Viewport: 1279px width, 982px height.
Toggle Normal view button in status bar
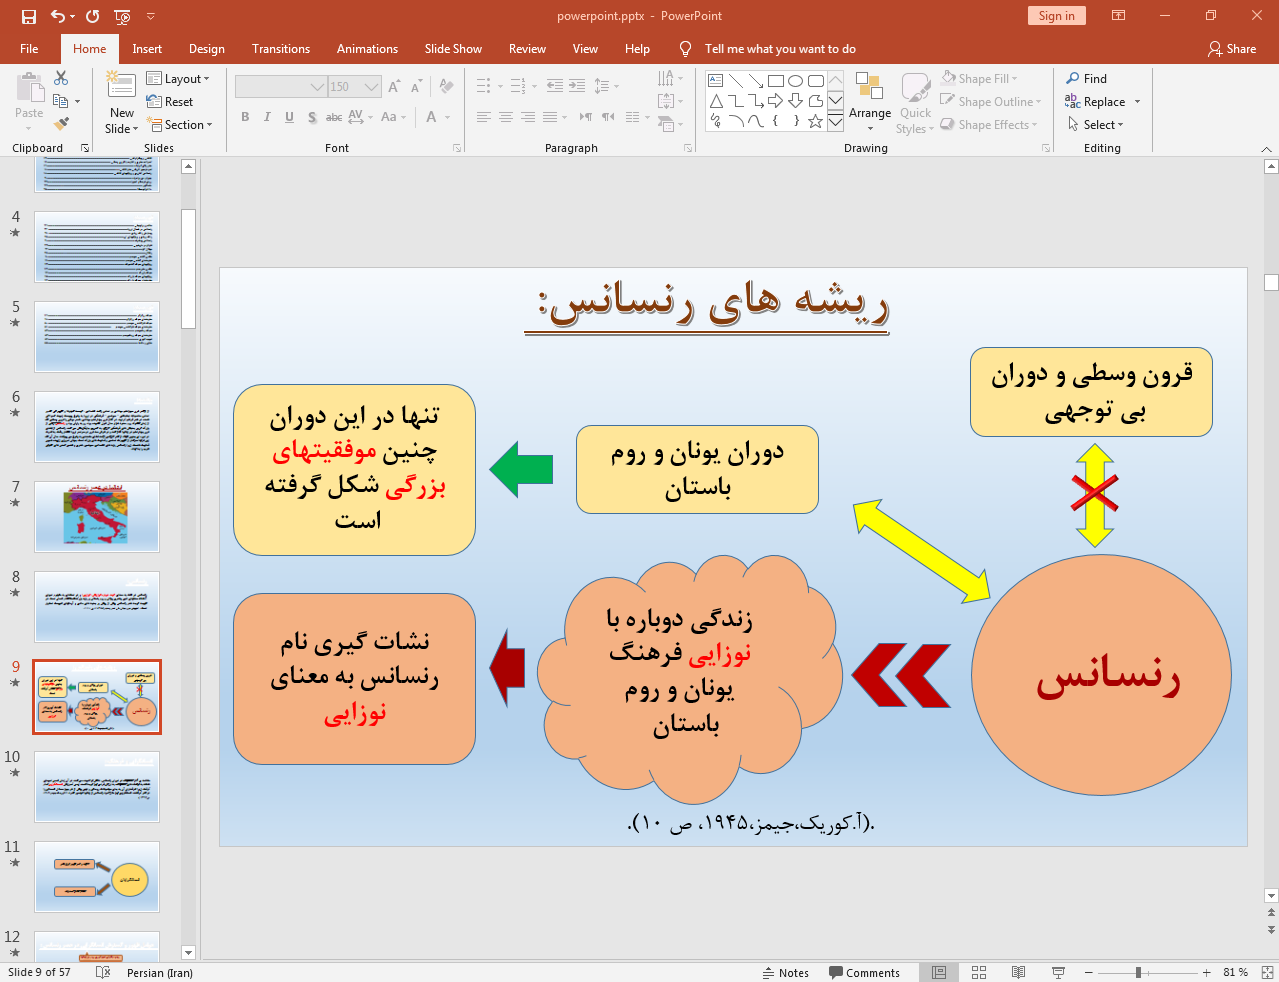click(x=939, y=972)
